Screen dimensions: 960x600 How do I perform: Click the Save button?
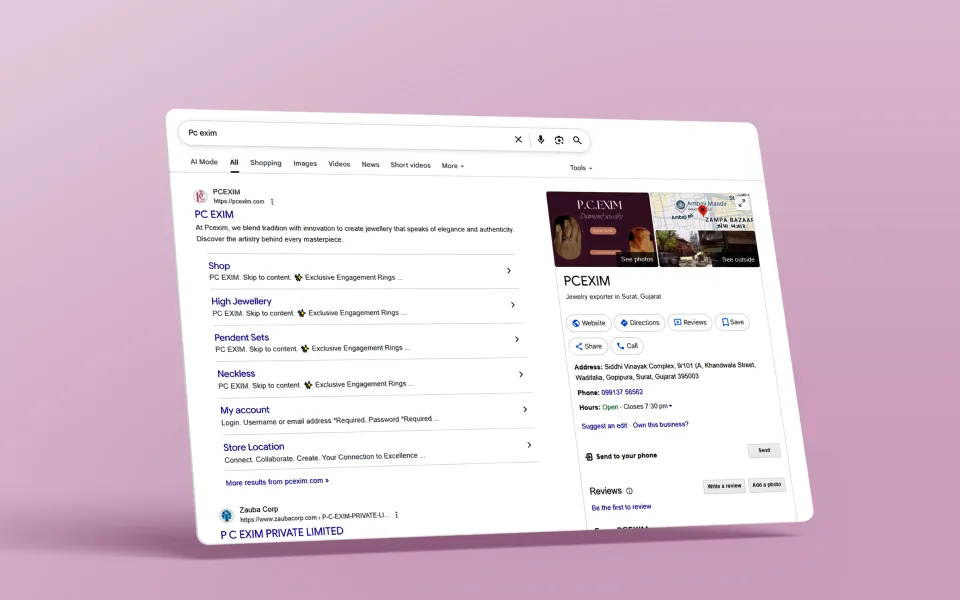[732, 322]
